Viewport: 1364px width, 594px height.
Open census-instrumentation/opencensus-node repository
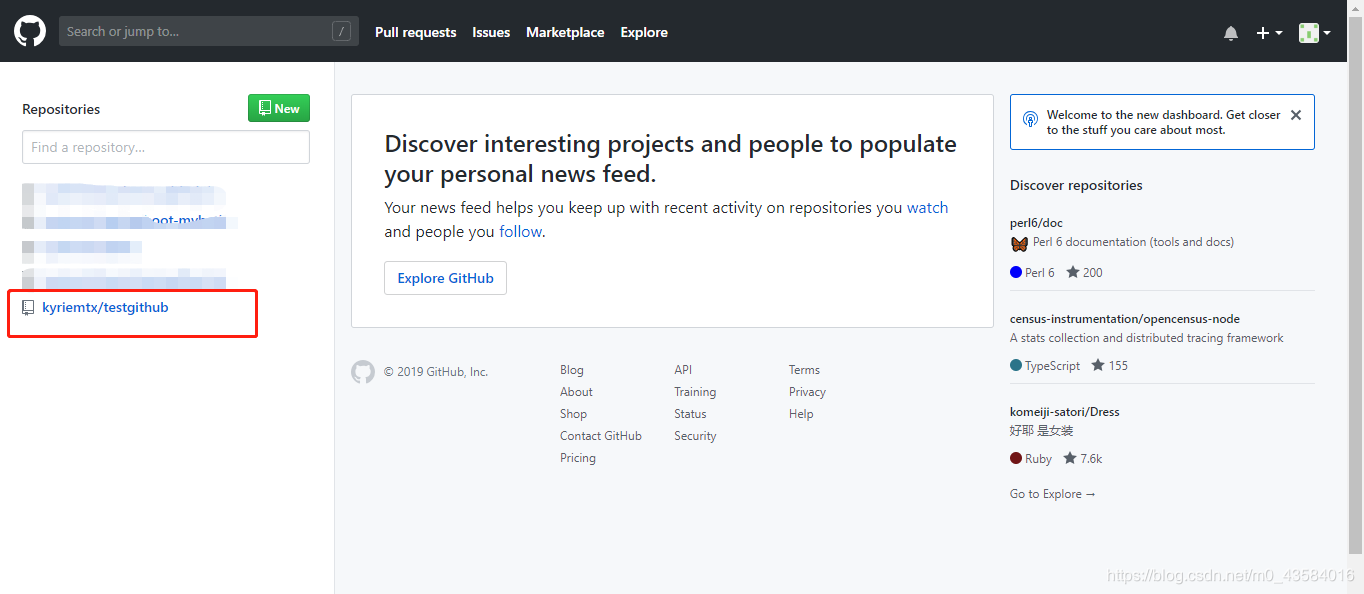point(1125,319)
